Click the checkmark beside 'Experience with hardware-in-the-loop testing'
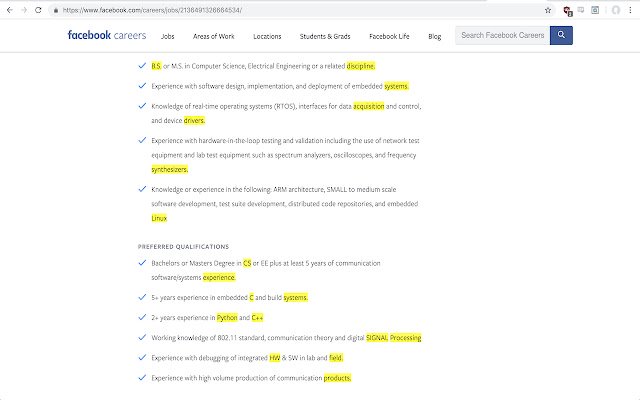The height and width of the screenshot is (400, 640). (x=142, y=140)
